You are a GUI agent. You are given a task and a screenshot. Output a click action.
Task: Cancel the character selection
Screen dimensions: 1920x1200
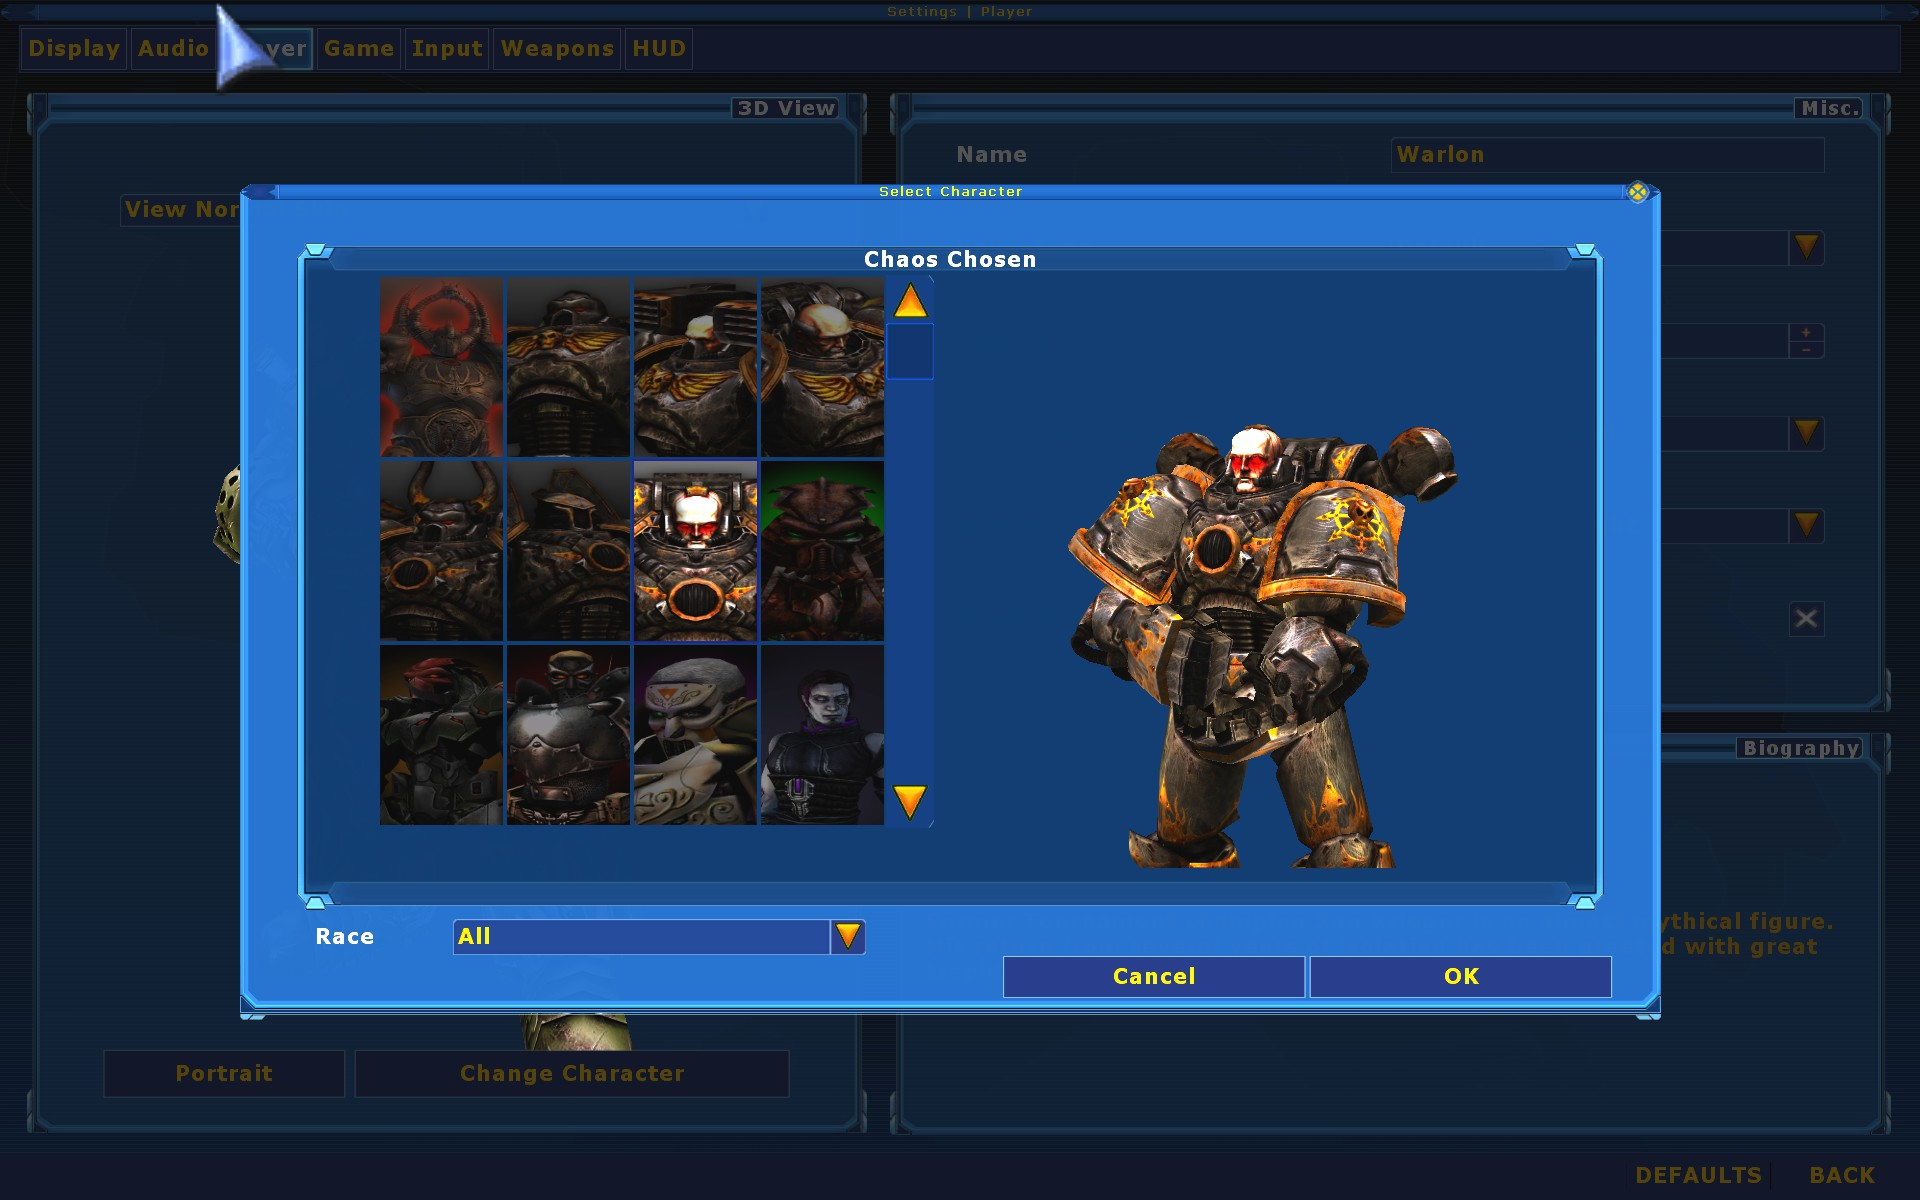click(x=1152, y=976)
